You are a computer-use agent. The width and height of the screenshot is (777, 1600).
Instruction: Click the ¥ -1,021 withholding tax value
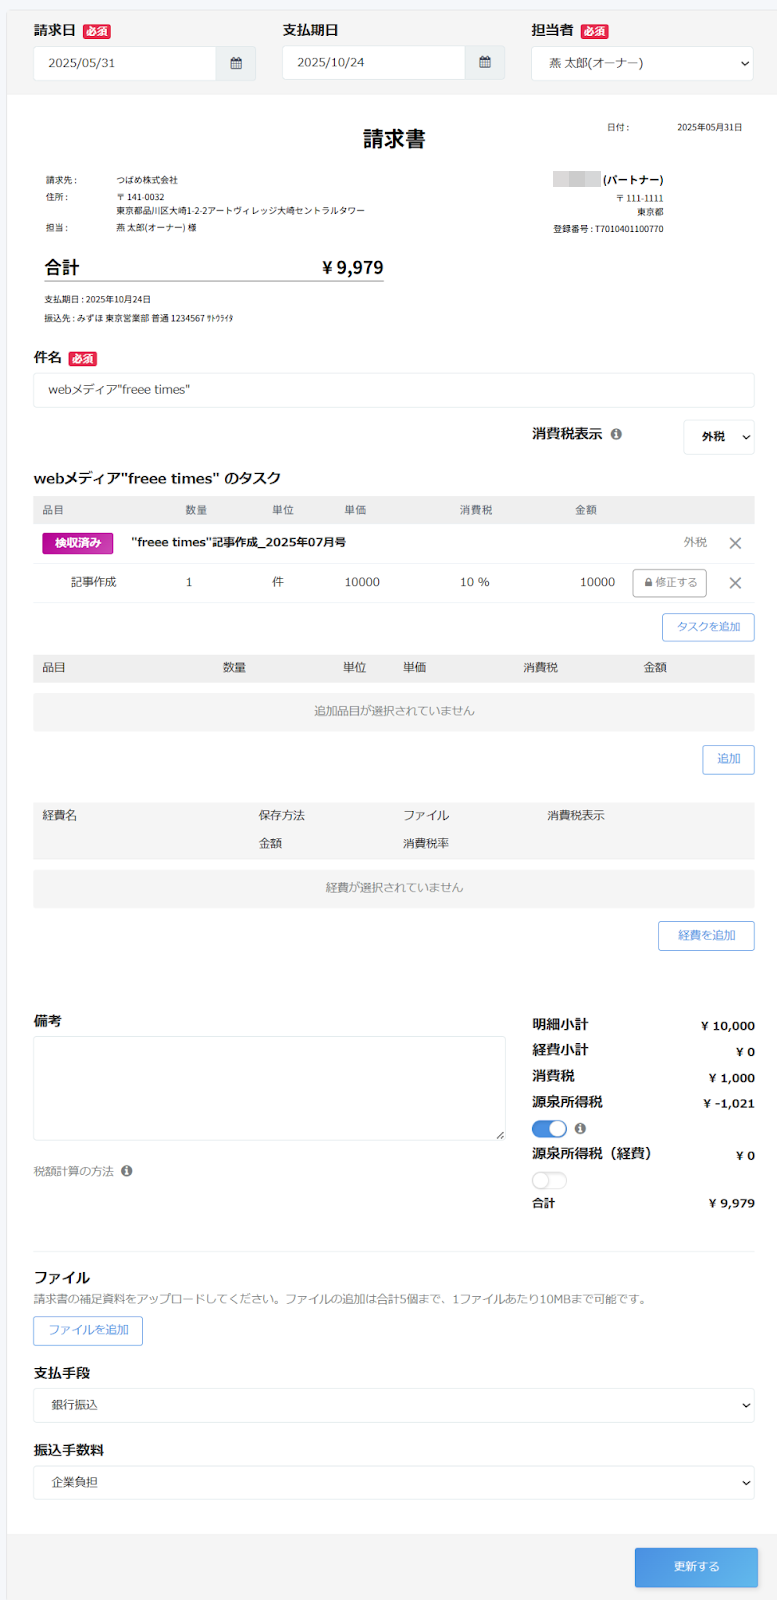coord(729,1104)
